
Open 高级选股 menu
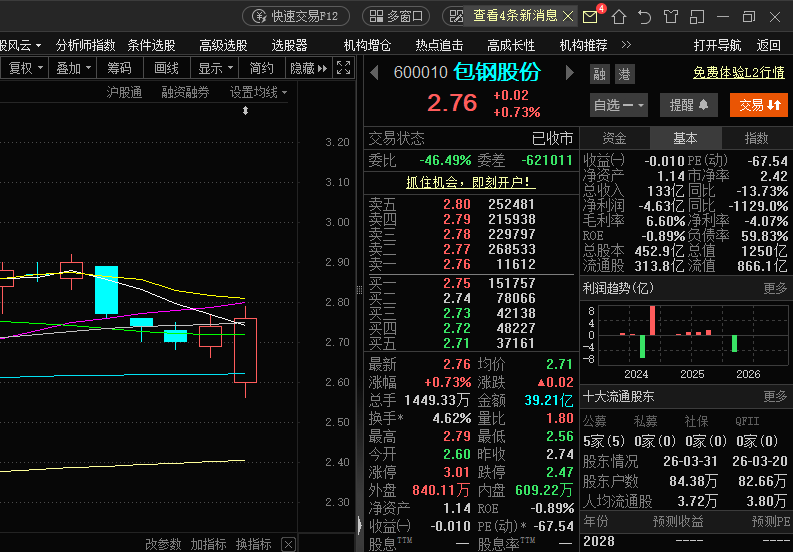pyautogui.click(x=223, y=46)
